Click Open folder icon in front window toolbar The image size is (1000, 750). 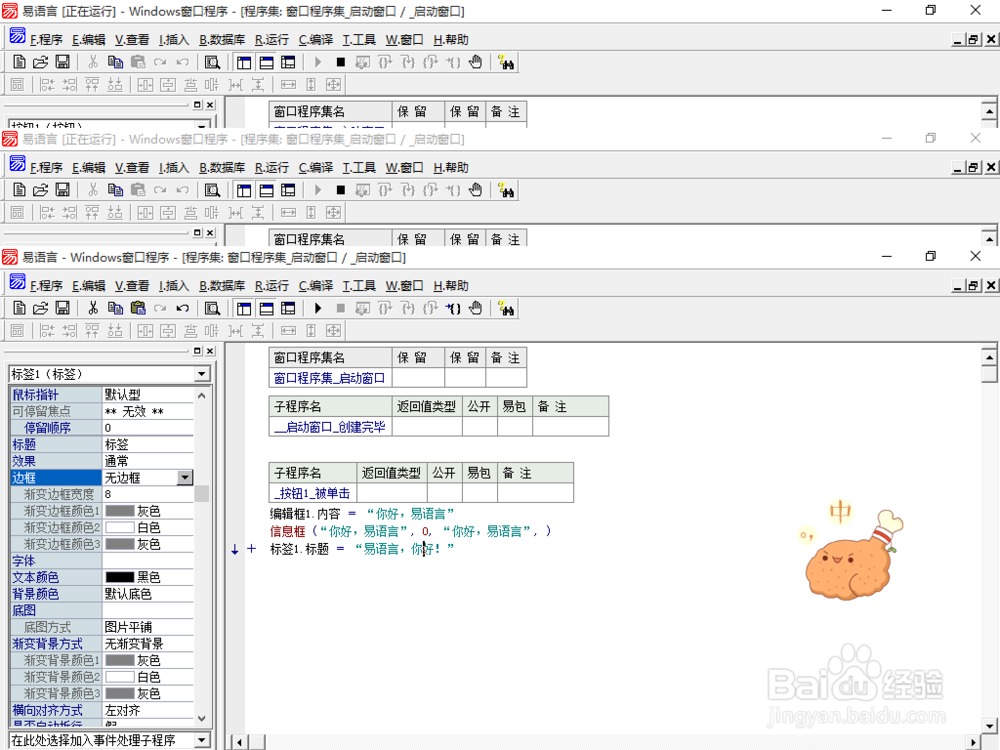click(40, 309)
